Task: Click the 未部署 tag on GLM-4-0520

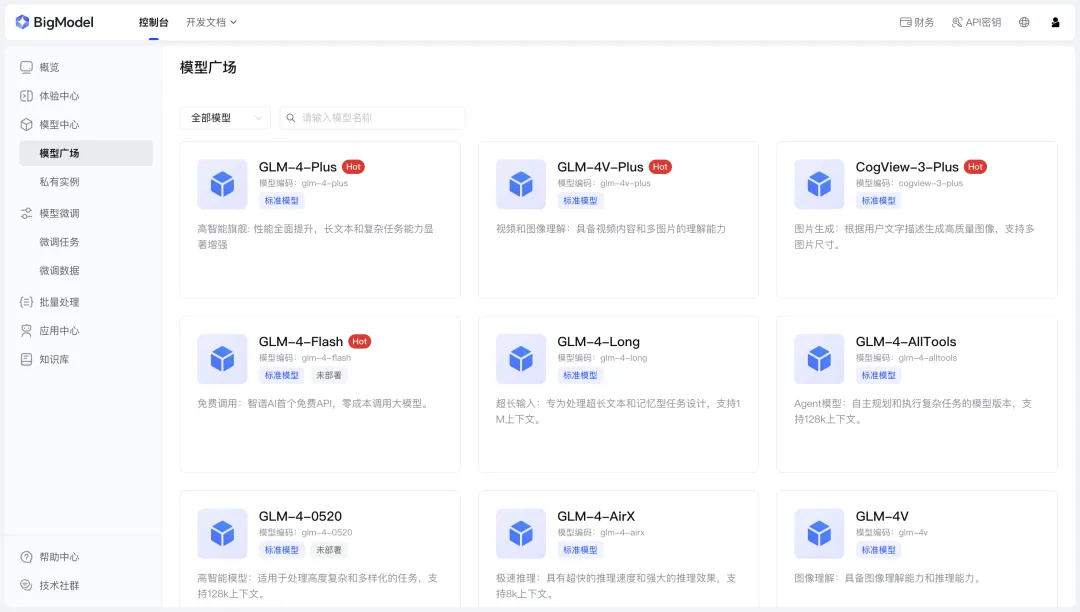Action: (x=329, y=550)
